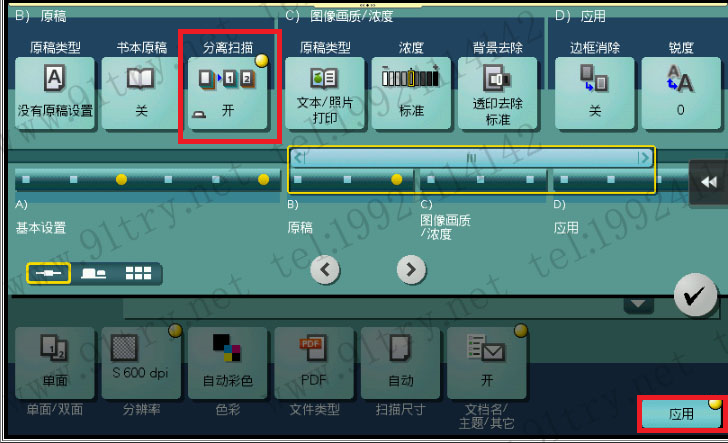Open the 色彩 auto color setting
The height and width of the screenshot is (443, 728).
tap(228, 363)
